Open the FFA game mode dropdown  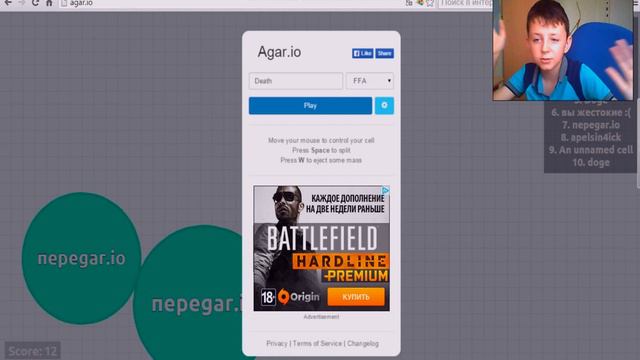tap(370, 81)
